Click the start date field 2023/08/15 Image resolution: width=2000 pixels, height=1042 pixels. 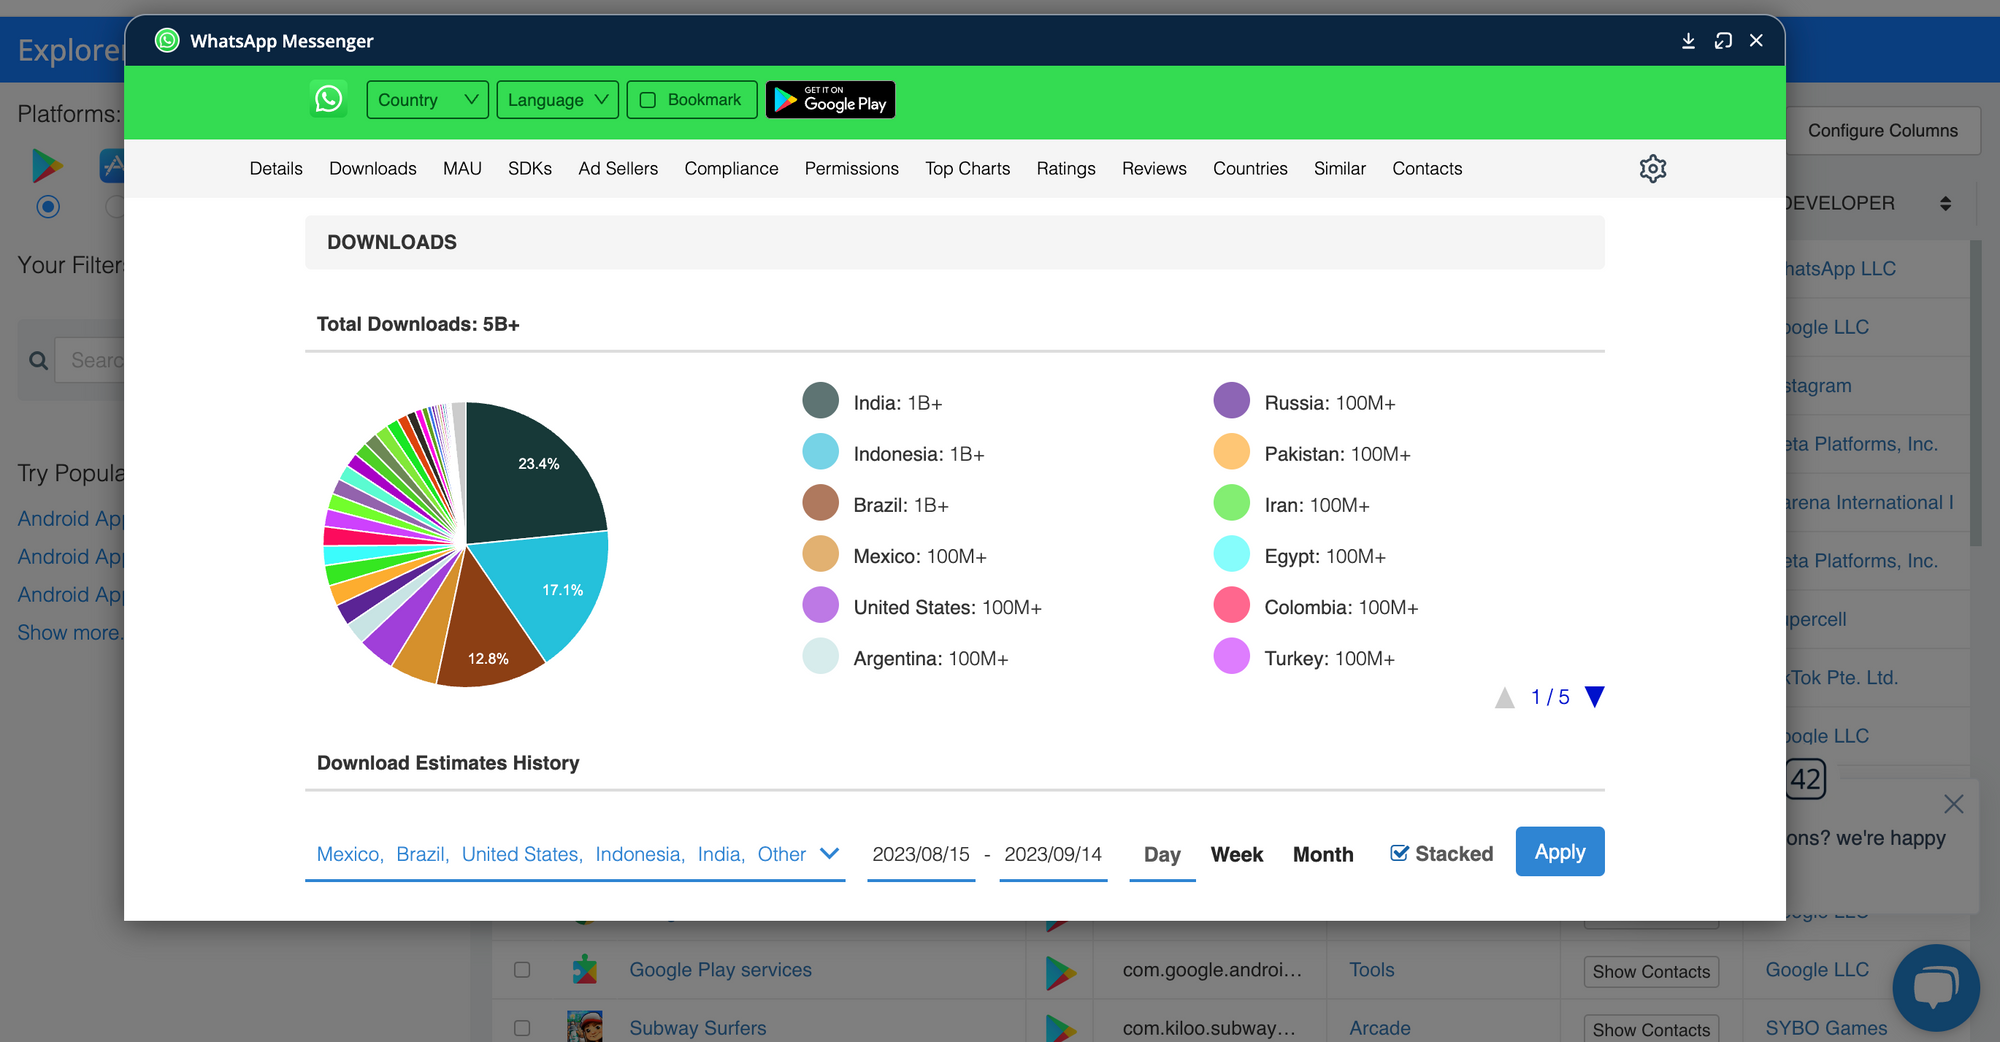click(921, 854)
